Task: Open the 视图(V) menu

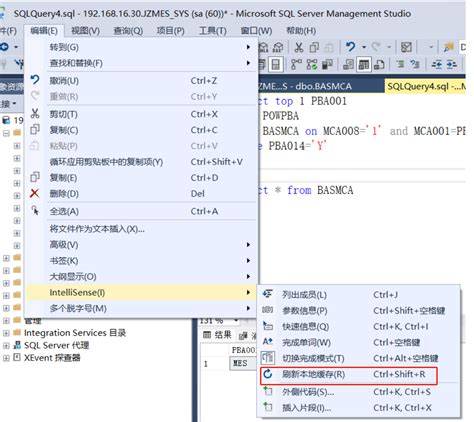Action: (x=85, y=31)
